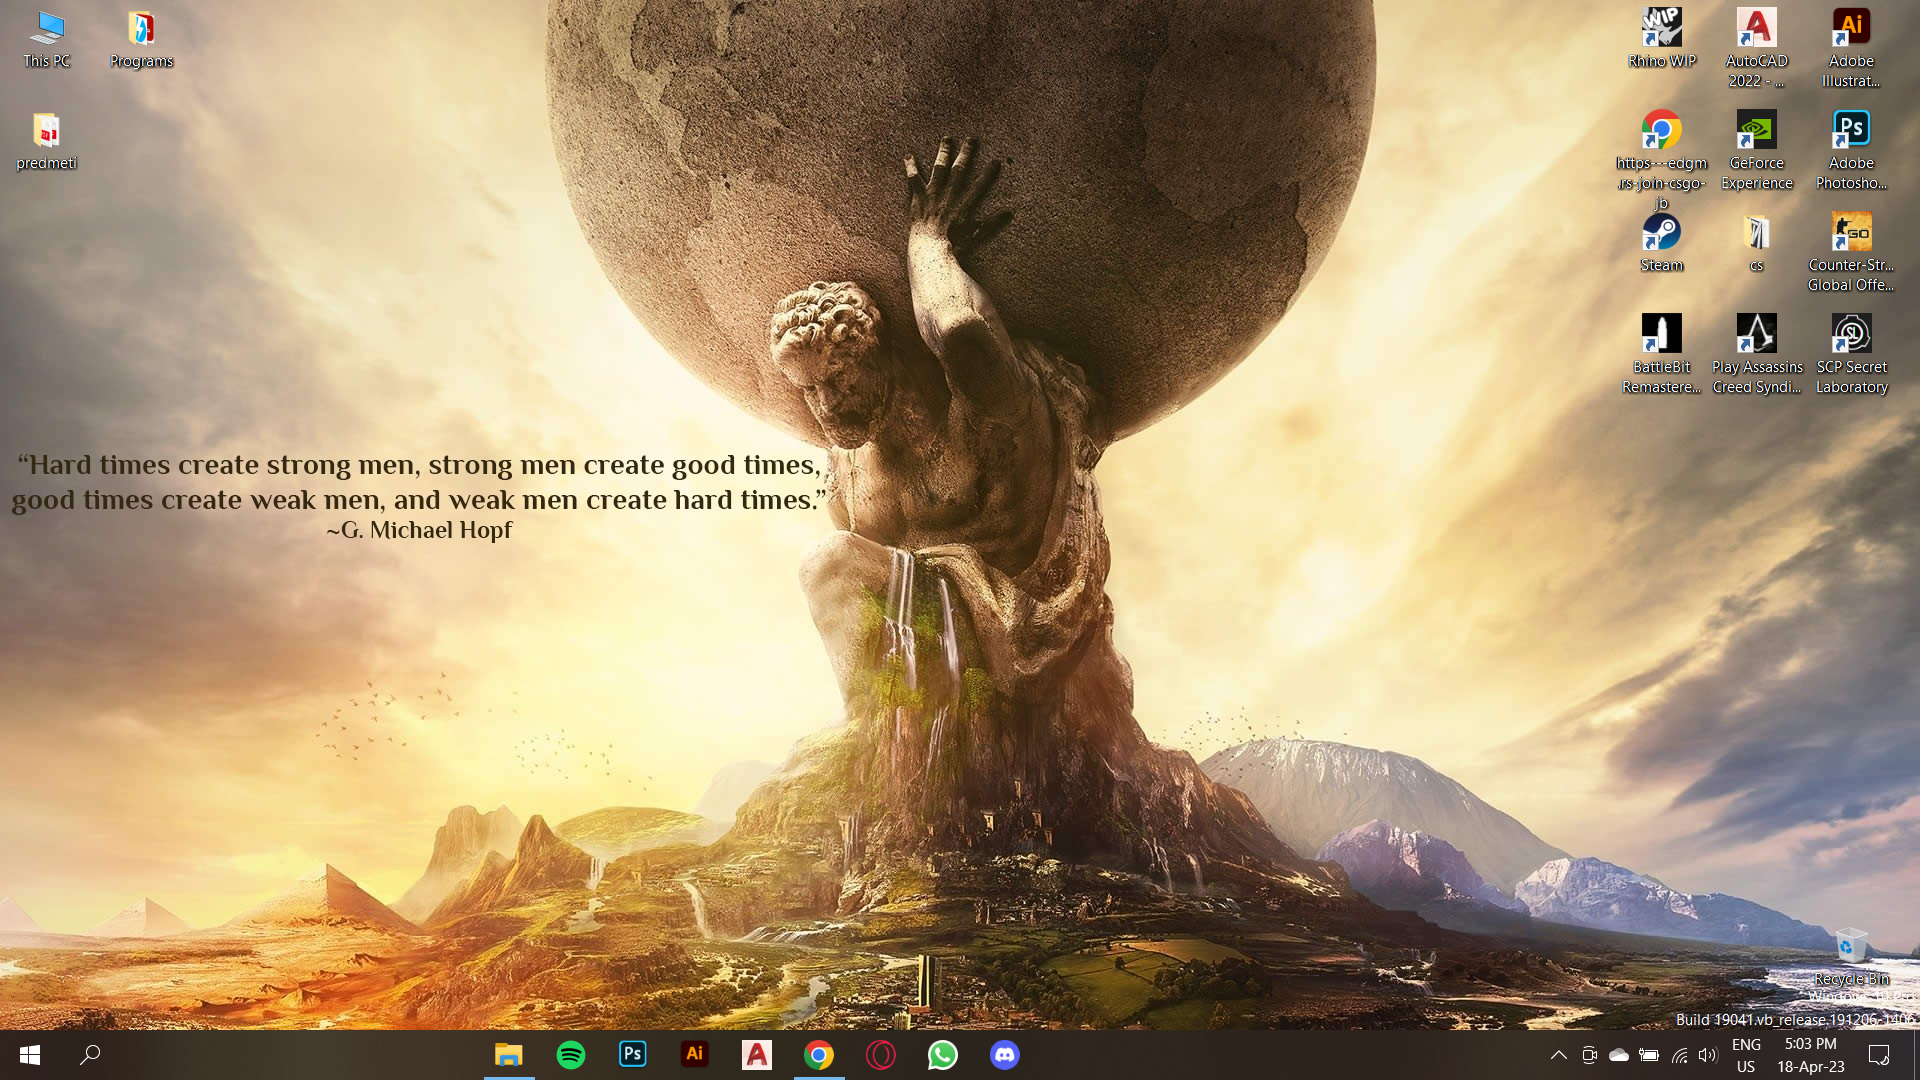Check battery status in tray
Viewport: 1920px width, 1080px height.
point(1649,1055)
